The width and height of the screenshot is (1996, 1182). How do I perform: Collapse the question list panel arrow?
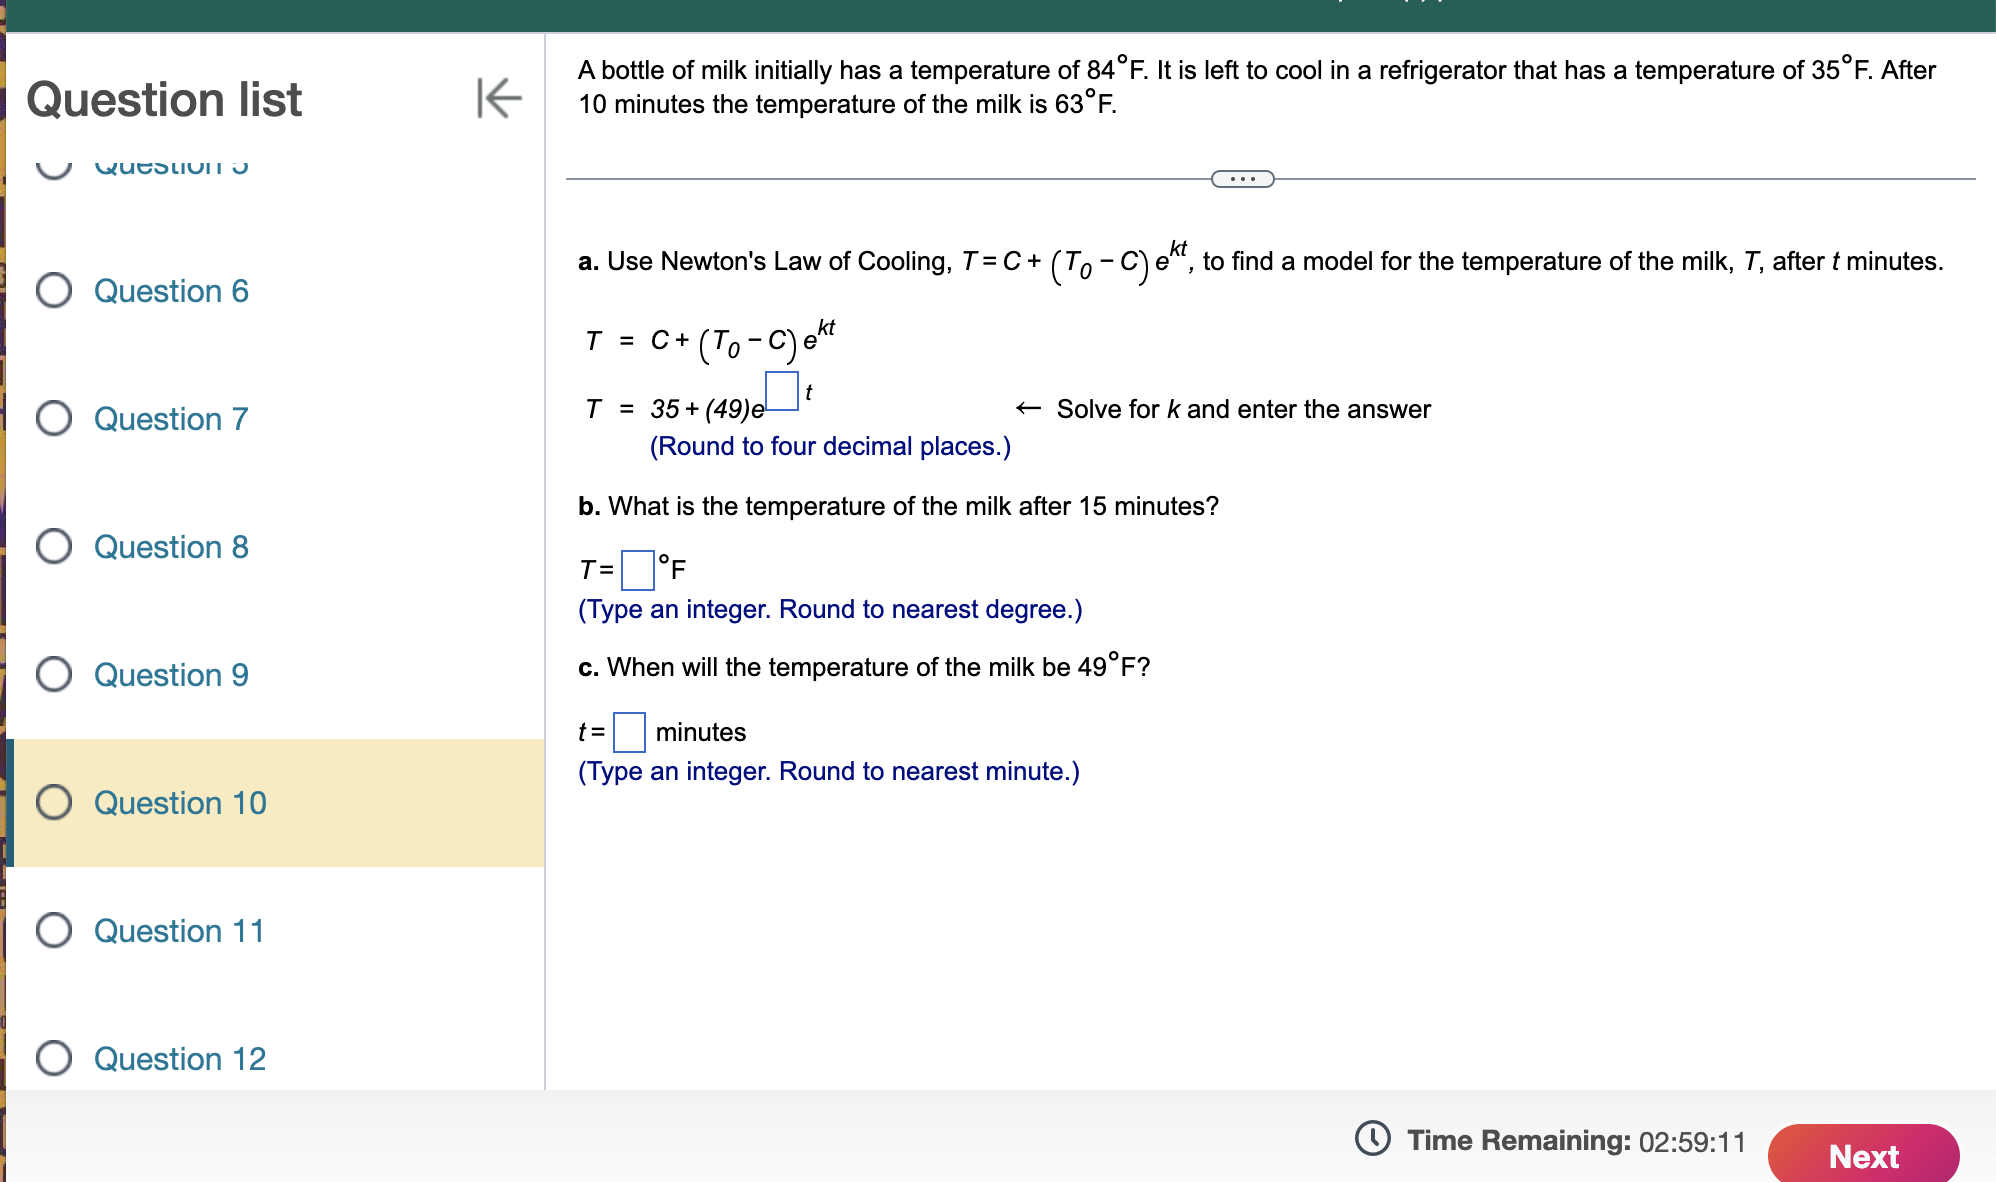[498, 98]
